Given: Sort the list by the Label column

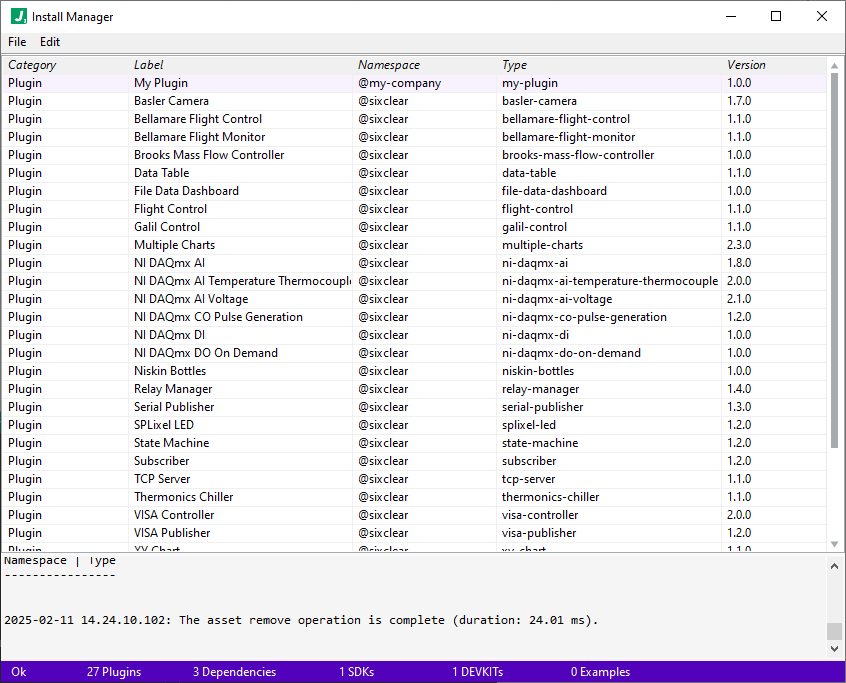Looking at the screenshot, I should coord(148,64).
